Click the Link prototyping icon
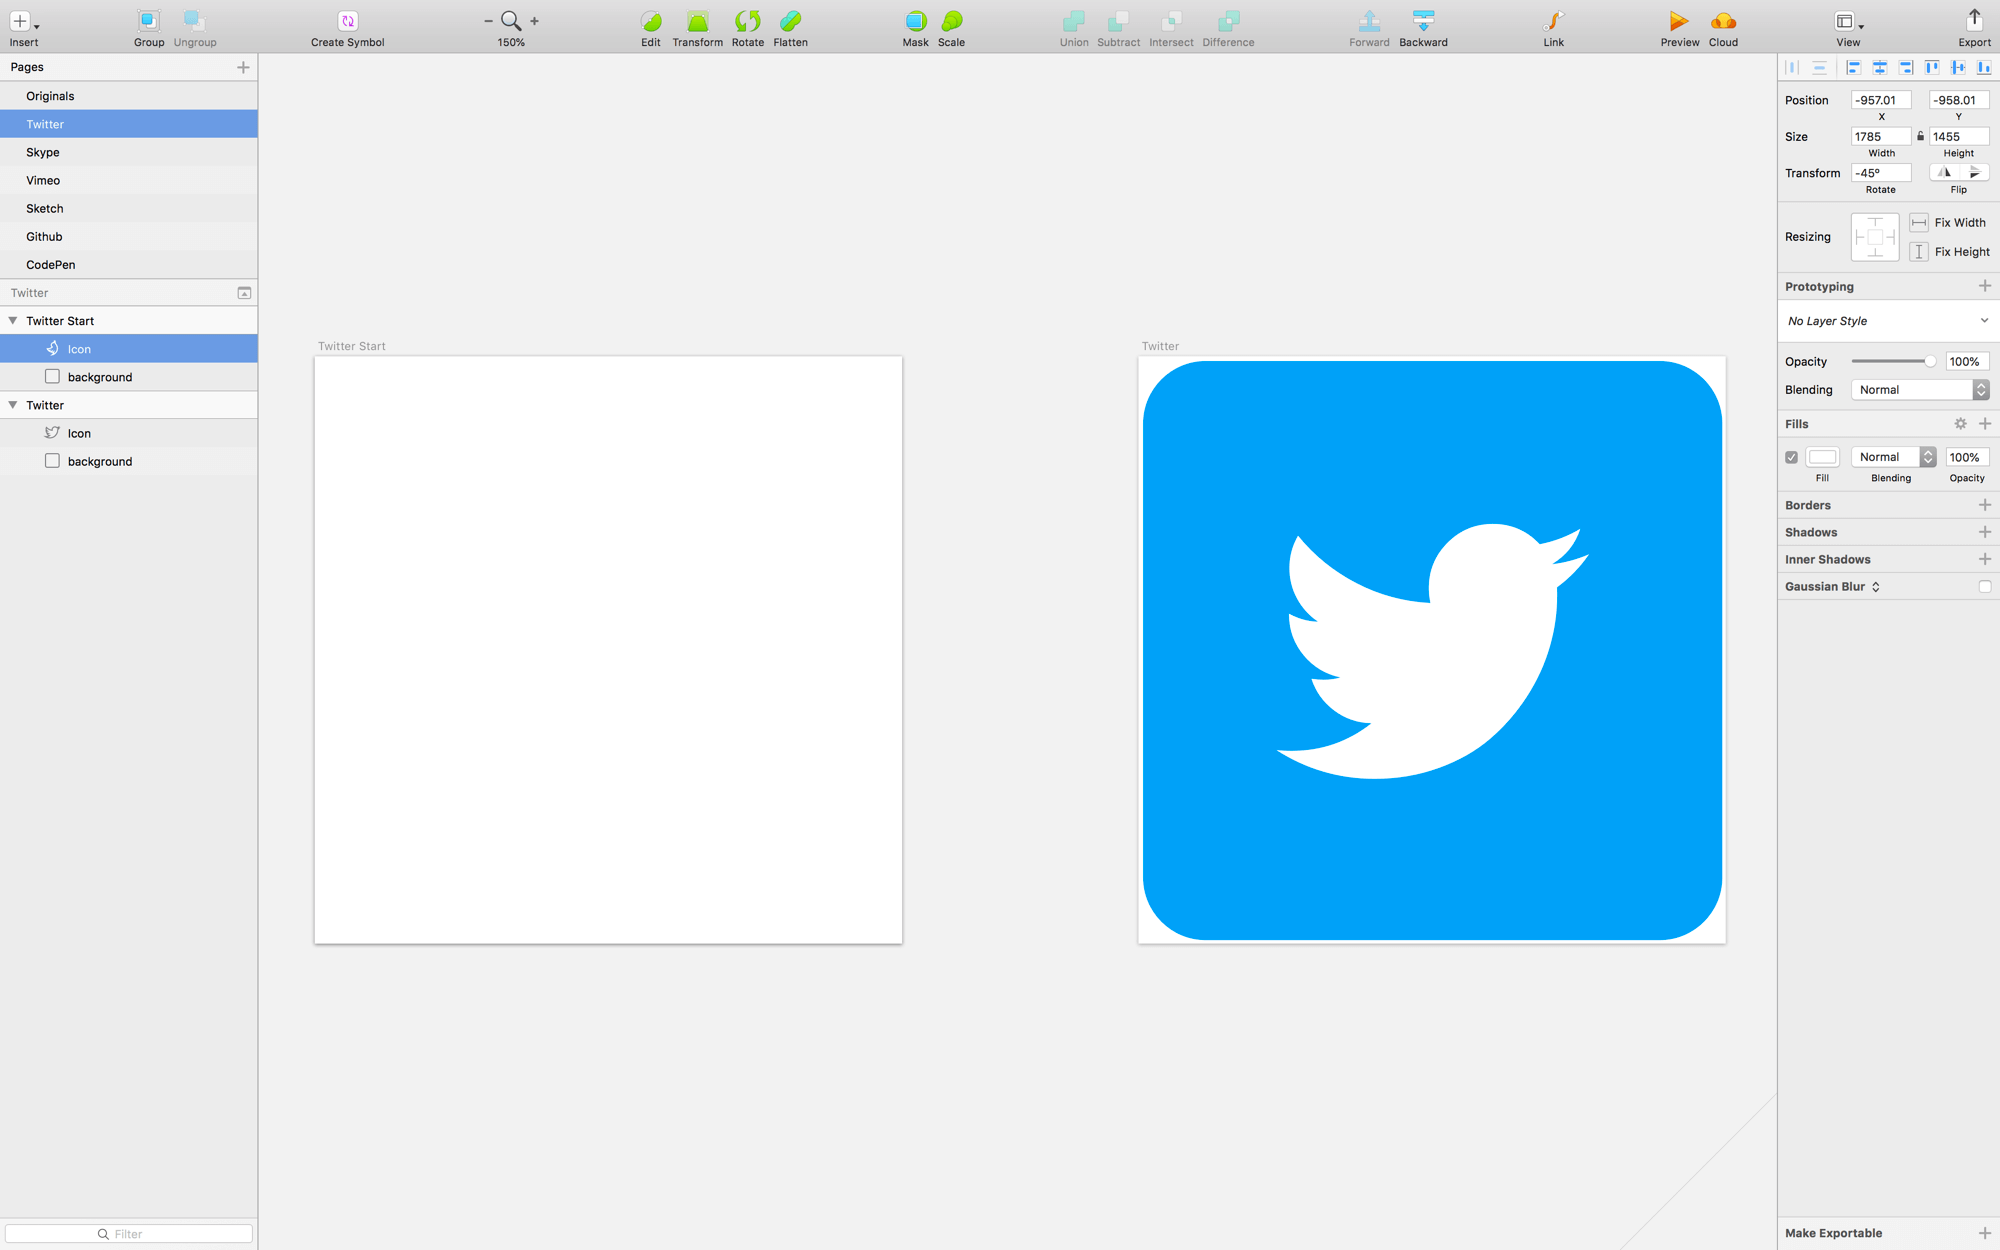 [1553, 21]
